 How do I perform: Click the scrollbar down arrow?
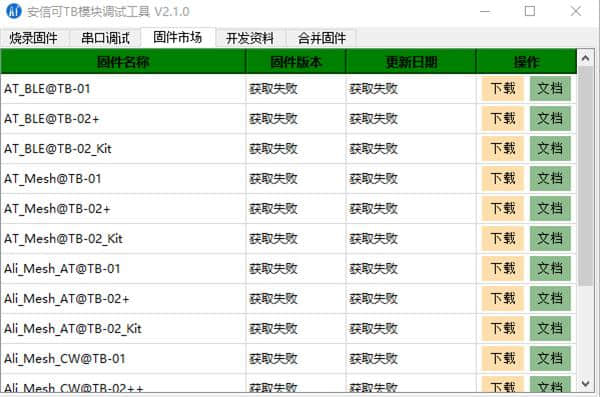coord(585,383)
